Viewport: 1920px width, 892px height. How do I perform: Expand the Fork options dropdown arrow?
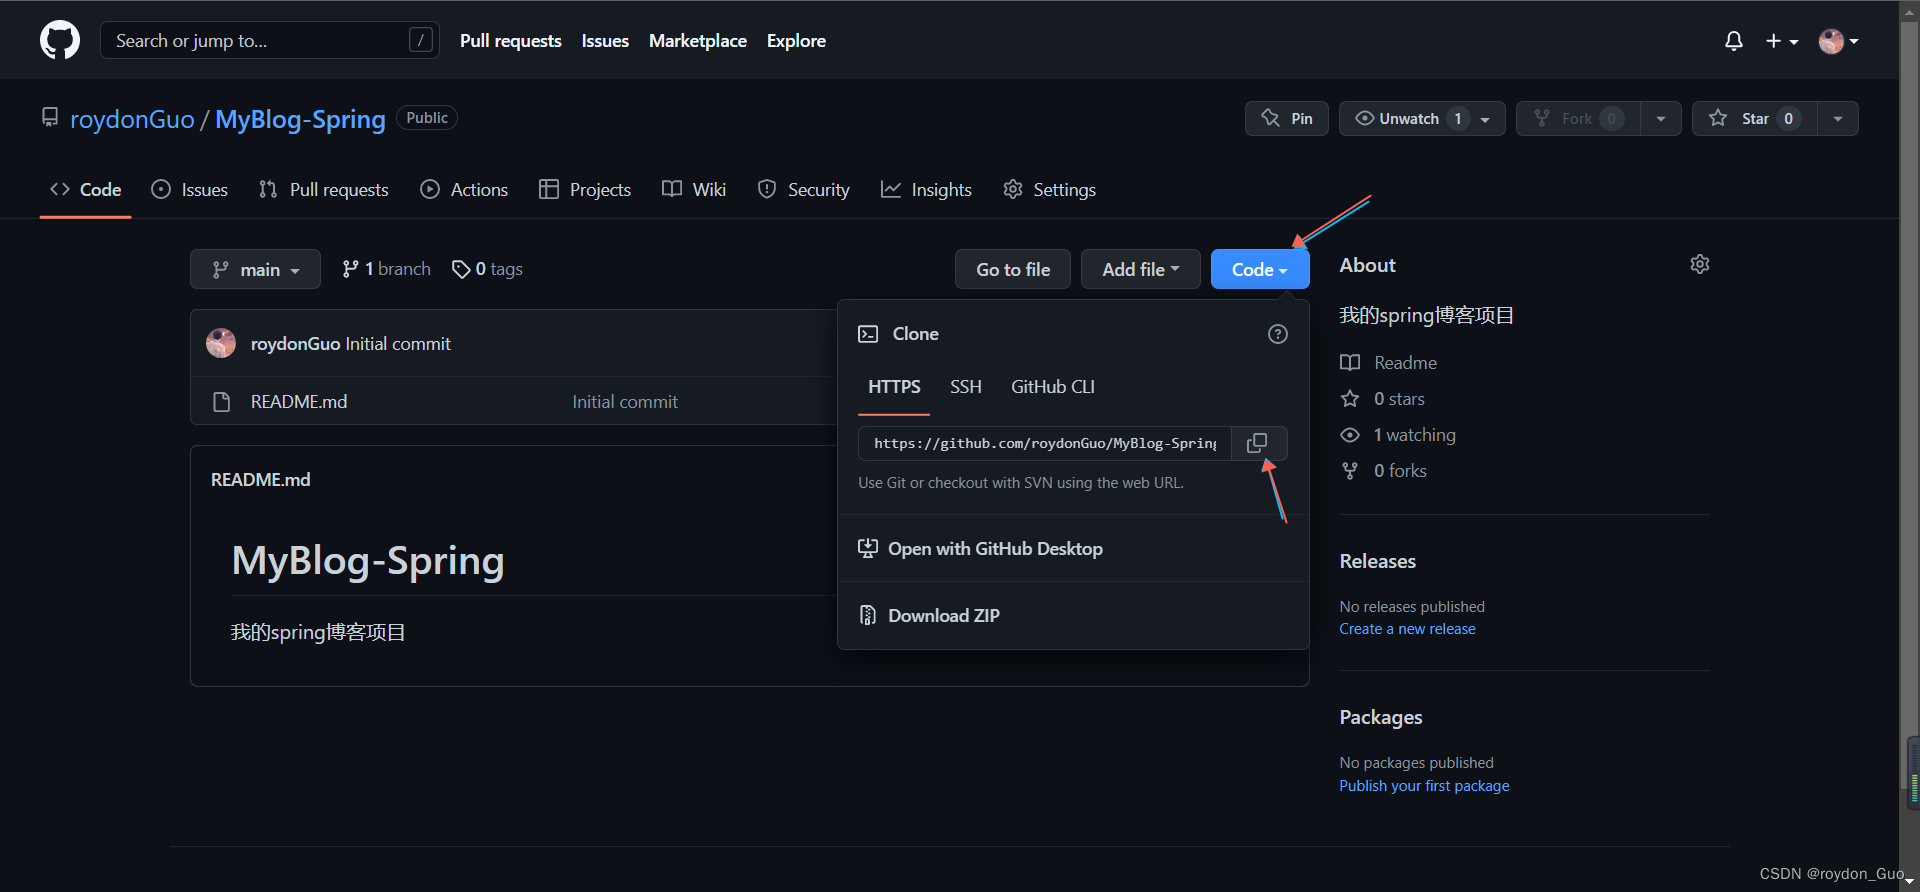[x=1661, y=118]
